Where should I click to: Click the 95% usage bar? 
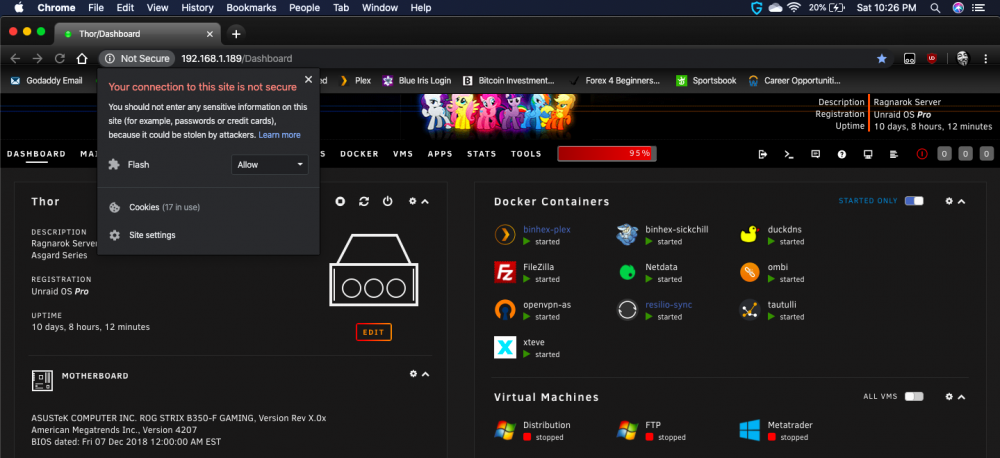(x=607, y=154)
